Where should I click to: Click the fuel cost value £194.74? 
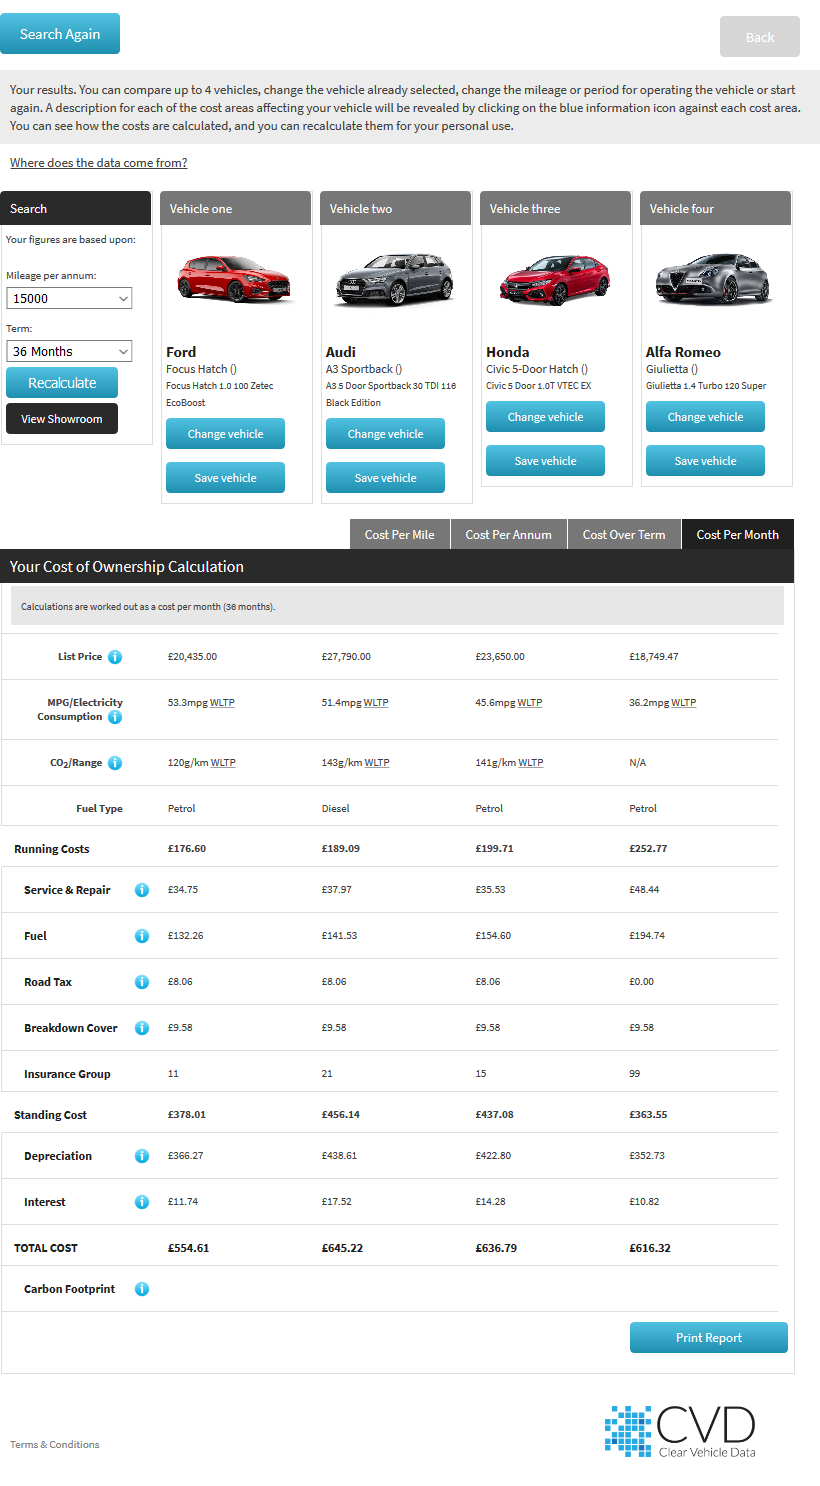pyautogui.click(x=647, y=936)
